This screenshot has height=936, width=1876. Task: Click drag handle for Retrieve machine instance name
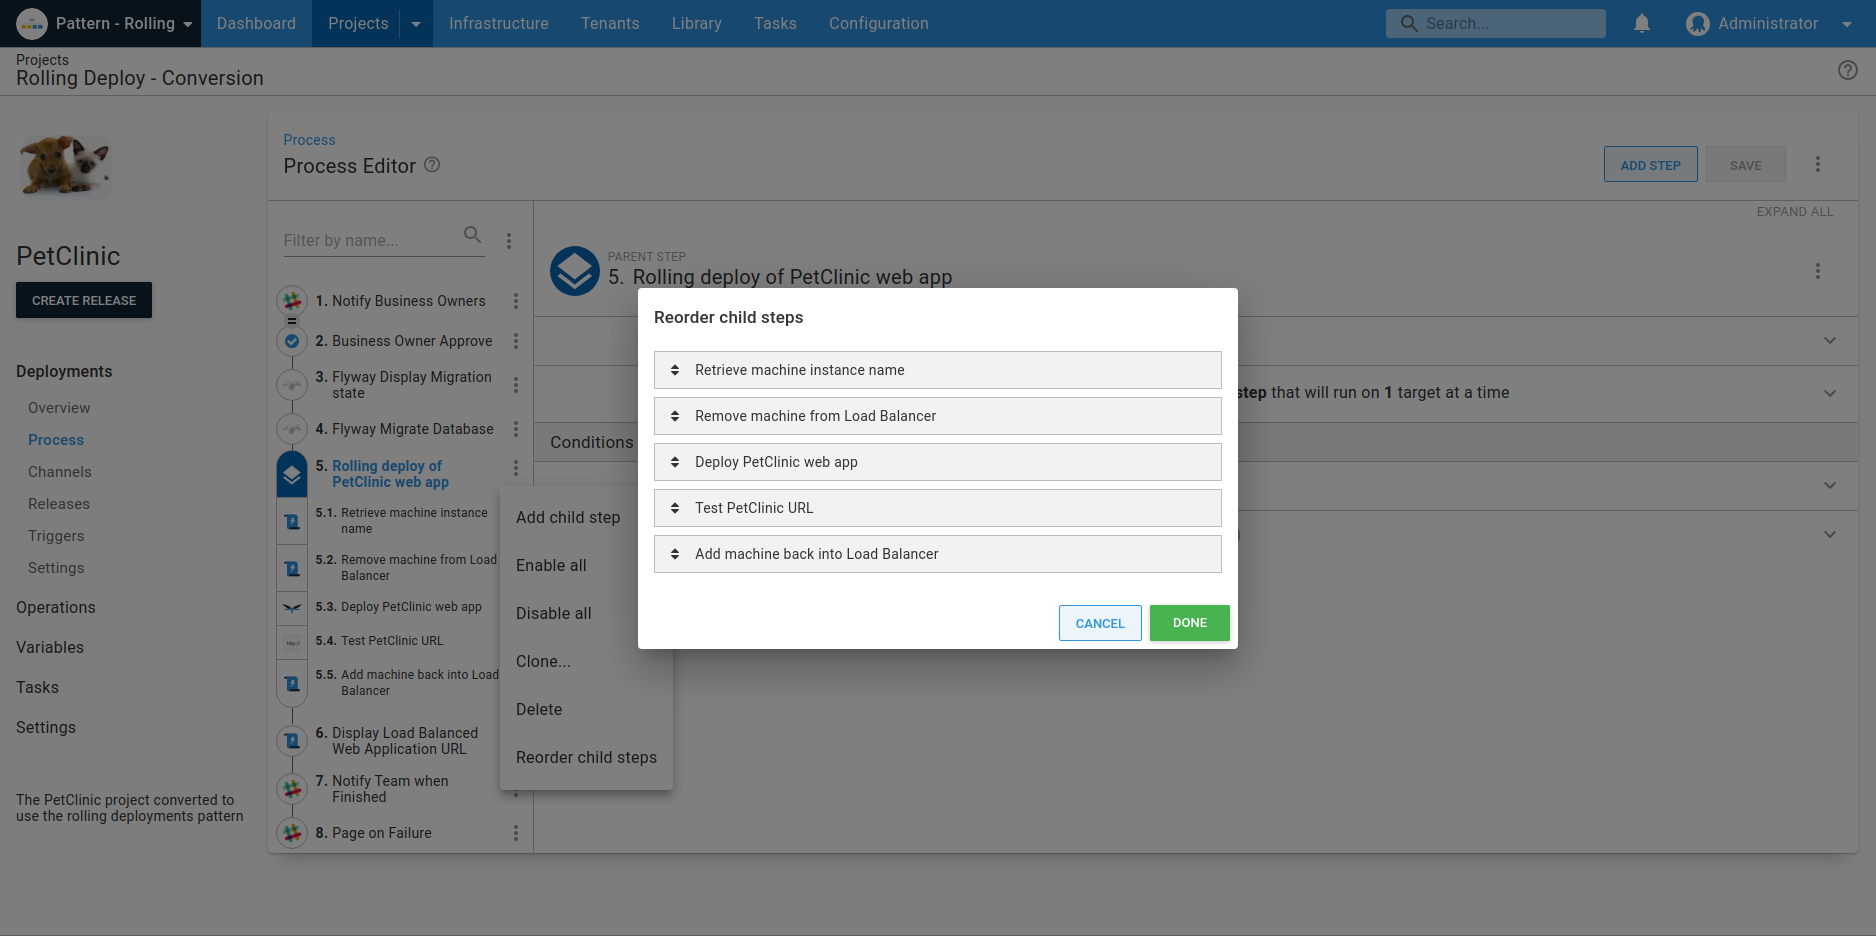pos(675,370)
